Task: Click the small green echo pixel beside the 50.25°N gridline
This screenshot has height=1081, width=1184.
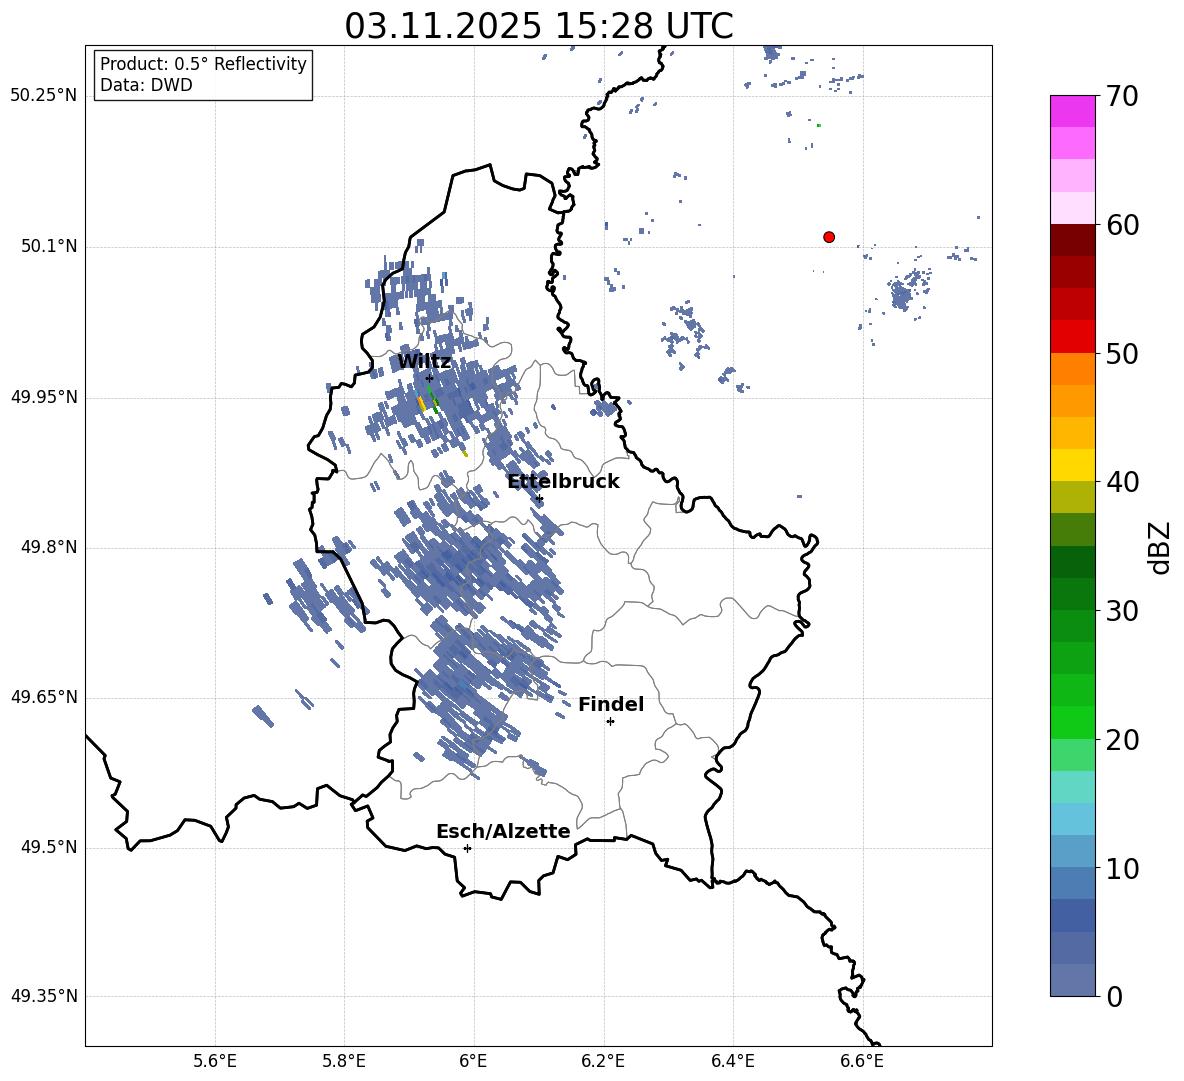Action: [819, 125]
